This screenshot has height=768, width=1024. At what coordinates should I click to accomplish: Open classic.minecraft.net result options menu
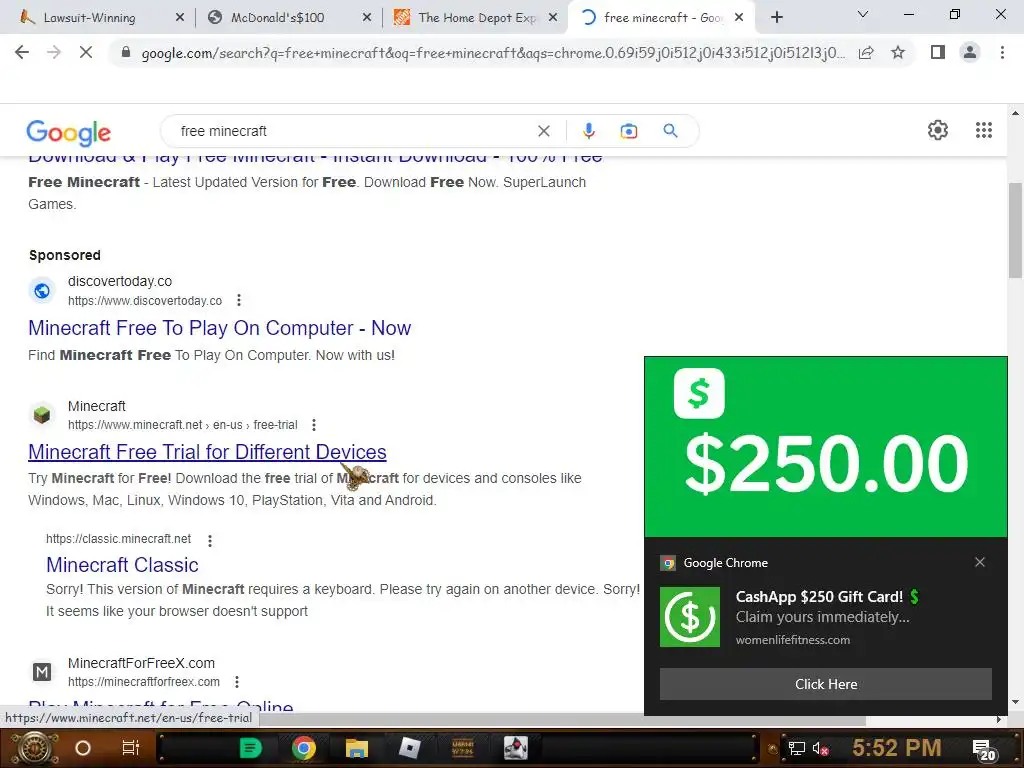[210, 540]
